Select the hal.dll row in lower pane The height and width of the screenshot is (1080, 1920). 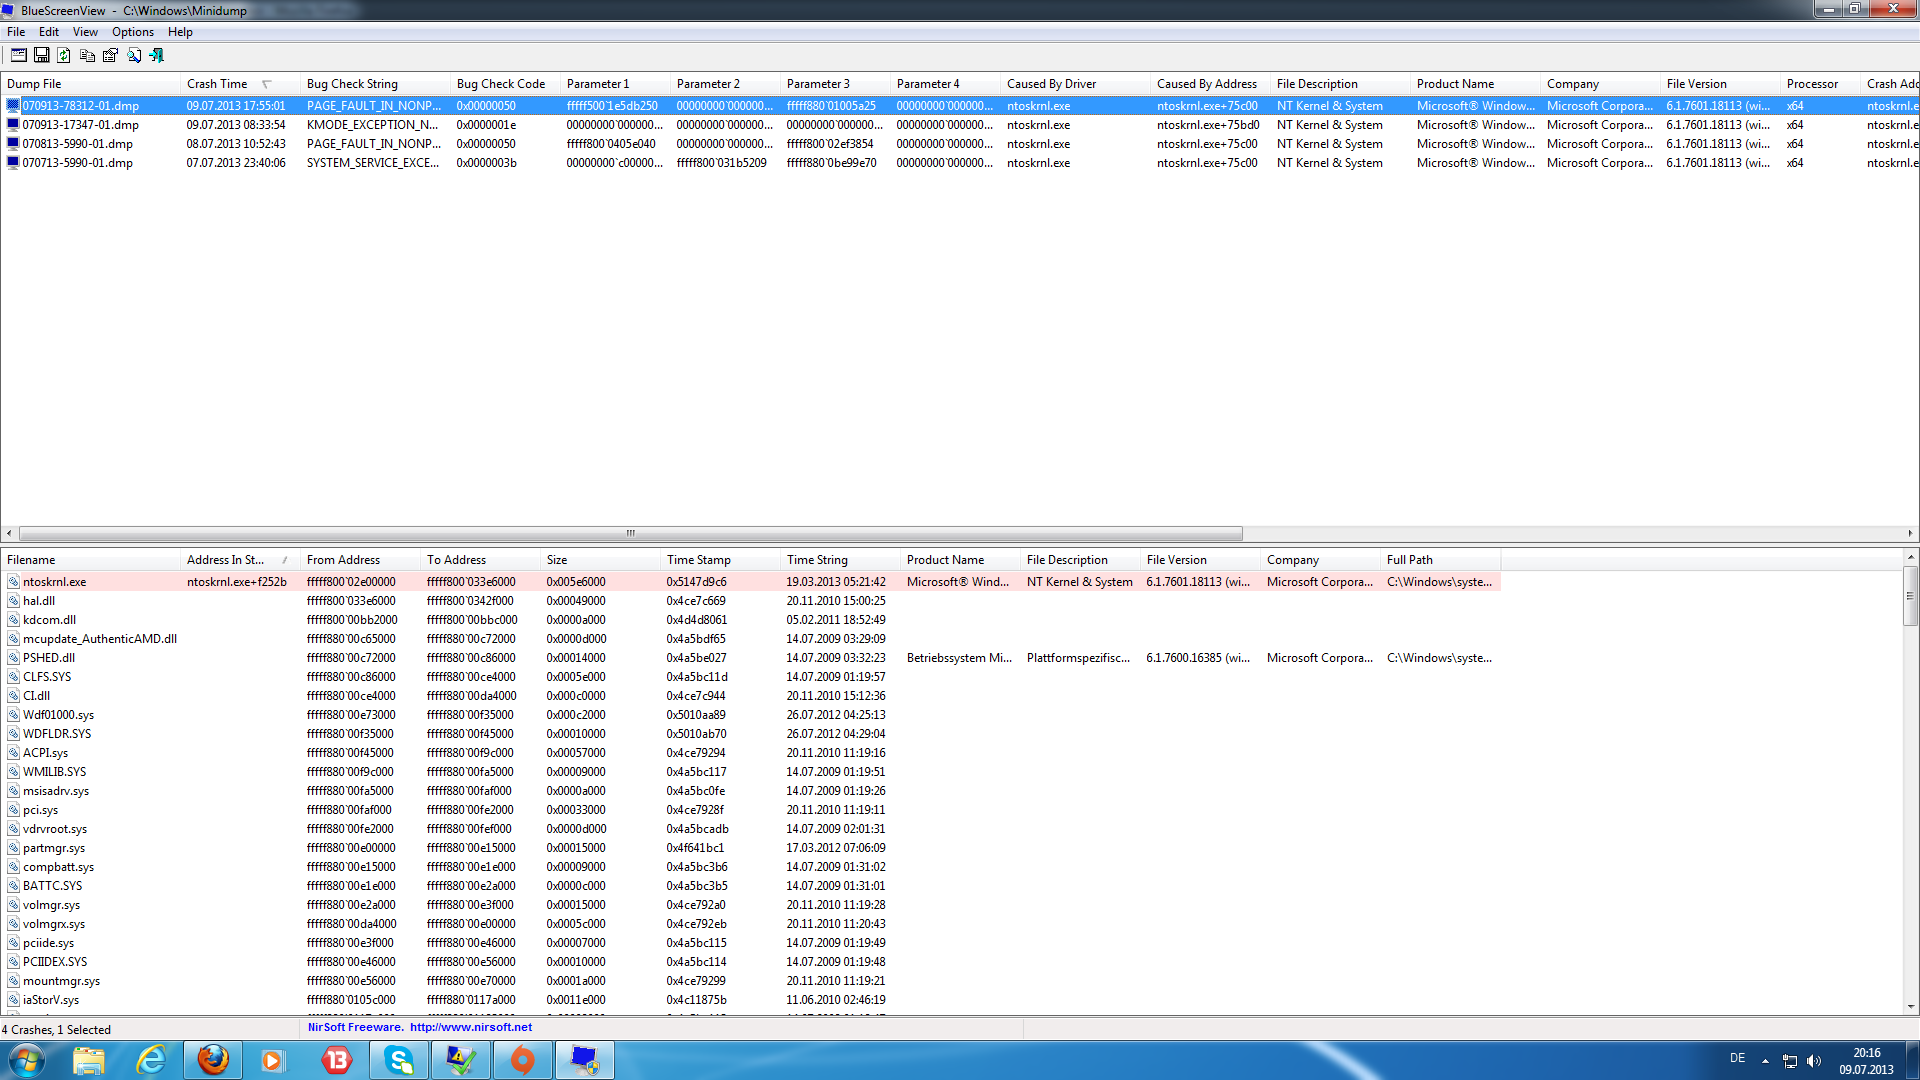39,601
